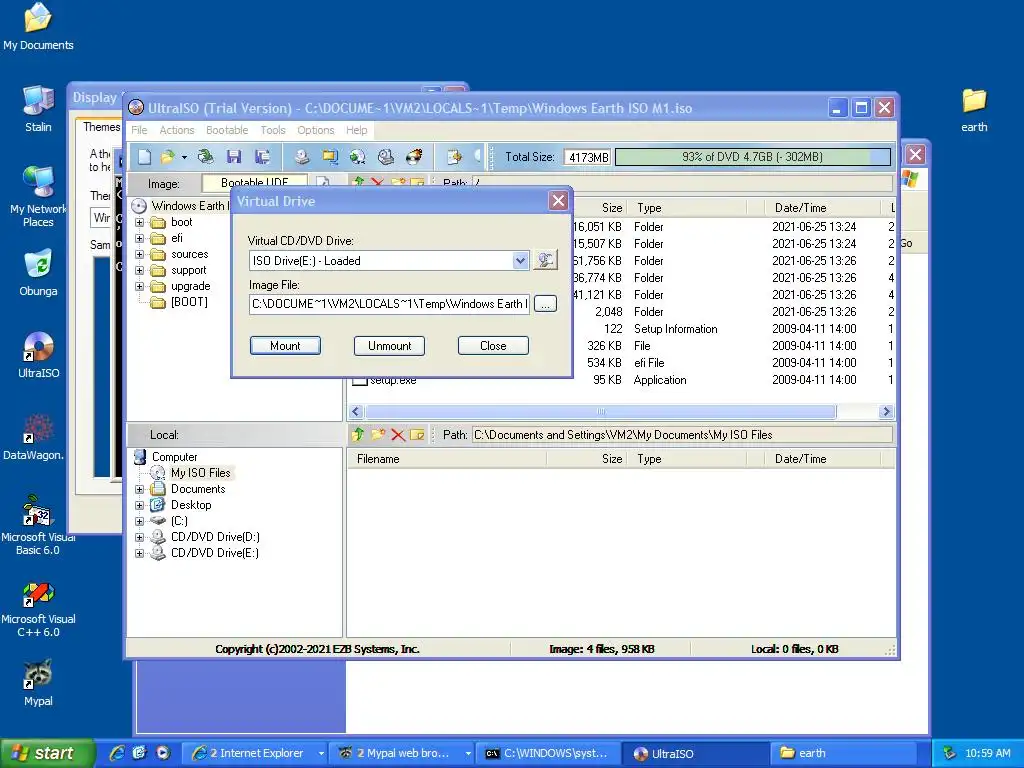Expand the Documents node in Local tree
Image resolution: width=1024 pixels, height=768 pixels.
click(x=139, y=489)
